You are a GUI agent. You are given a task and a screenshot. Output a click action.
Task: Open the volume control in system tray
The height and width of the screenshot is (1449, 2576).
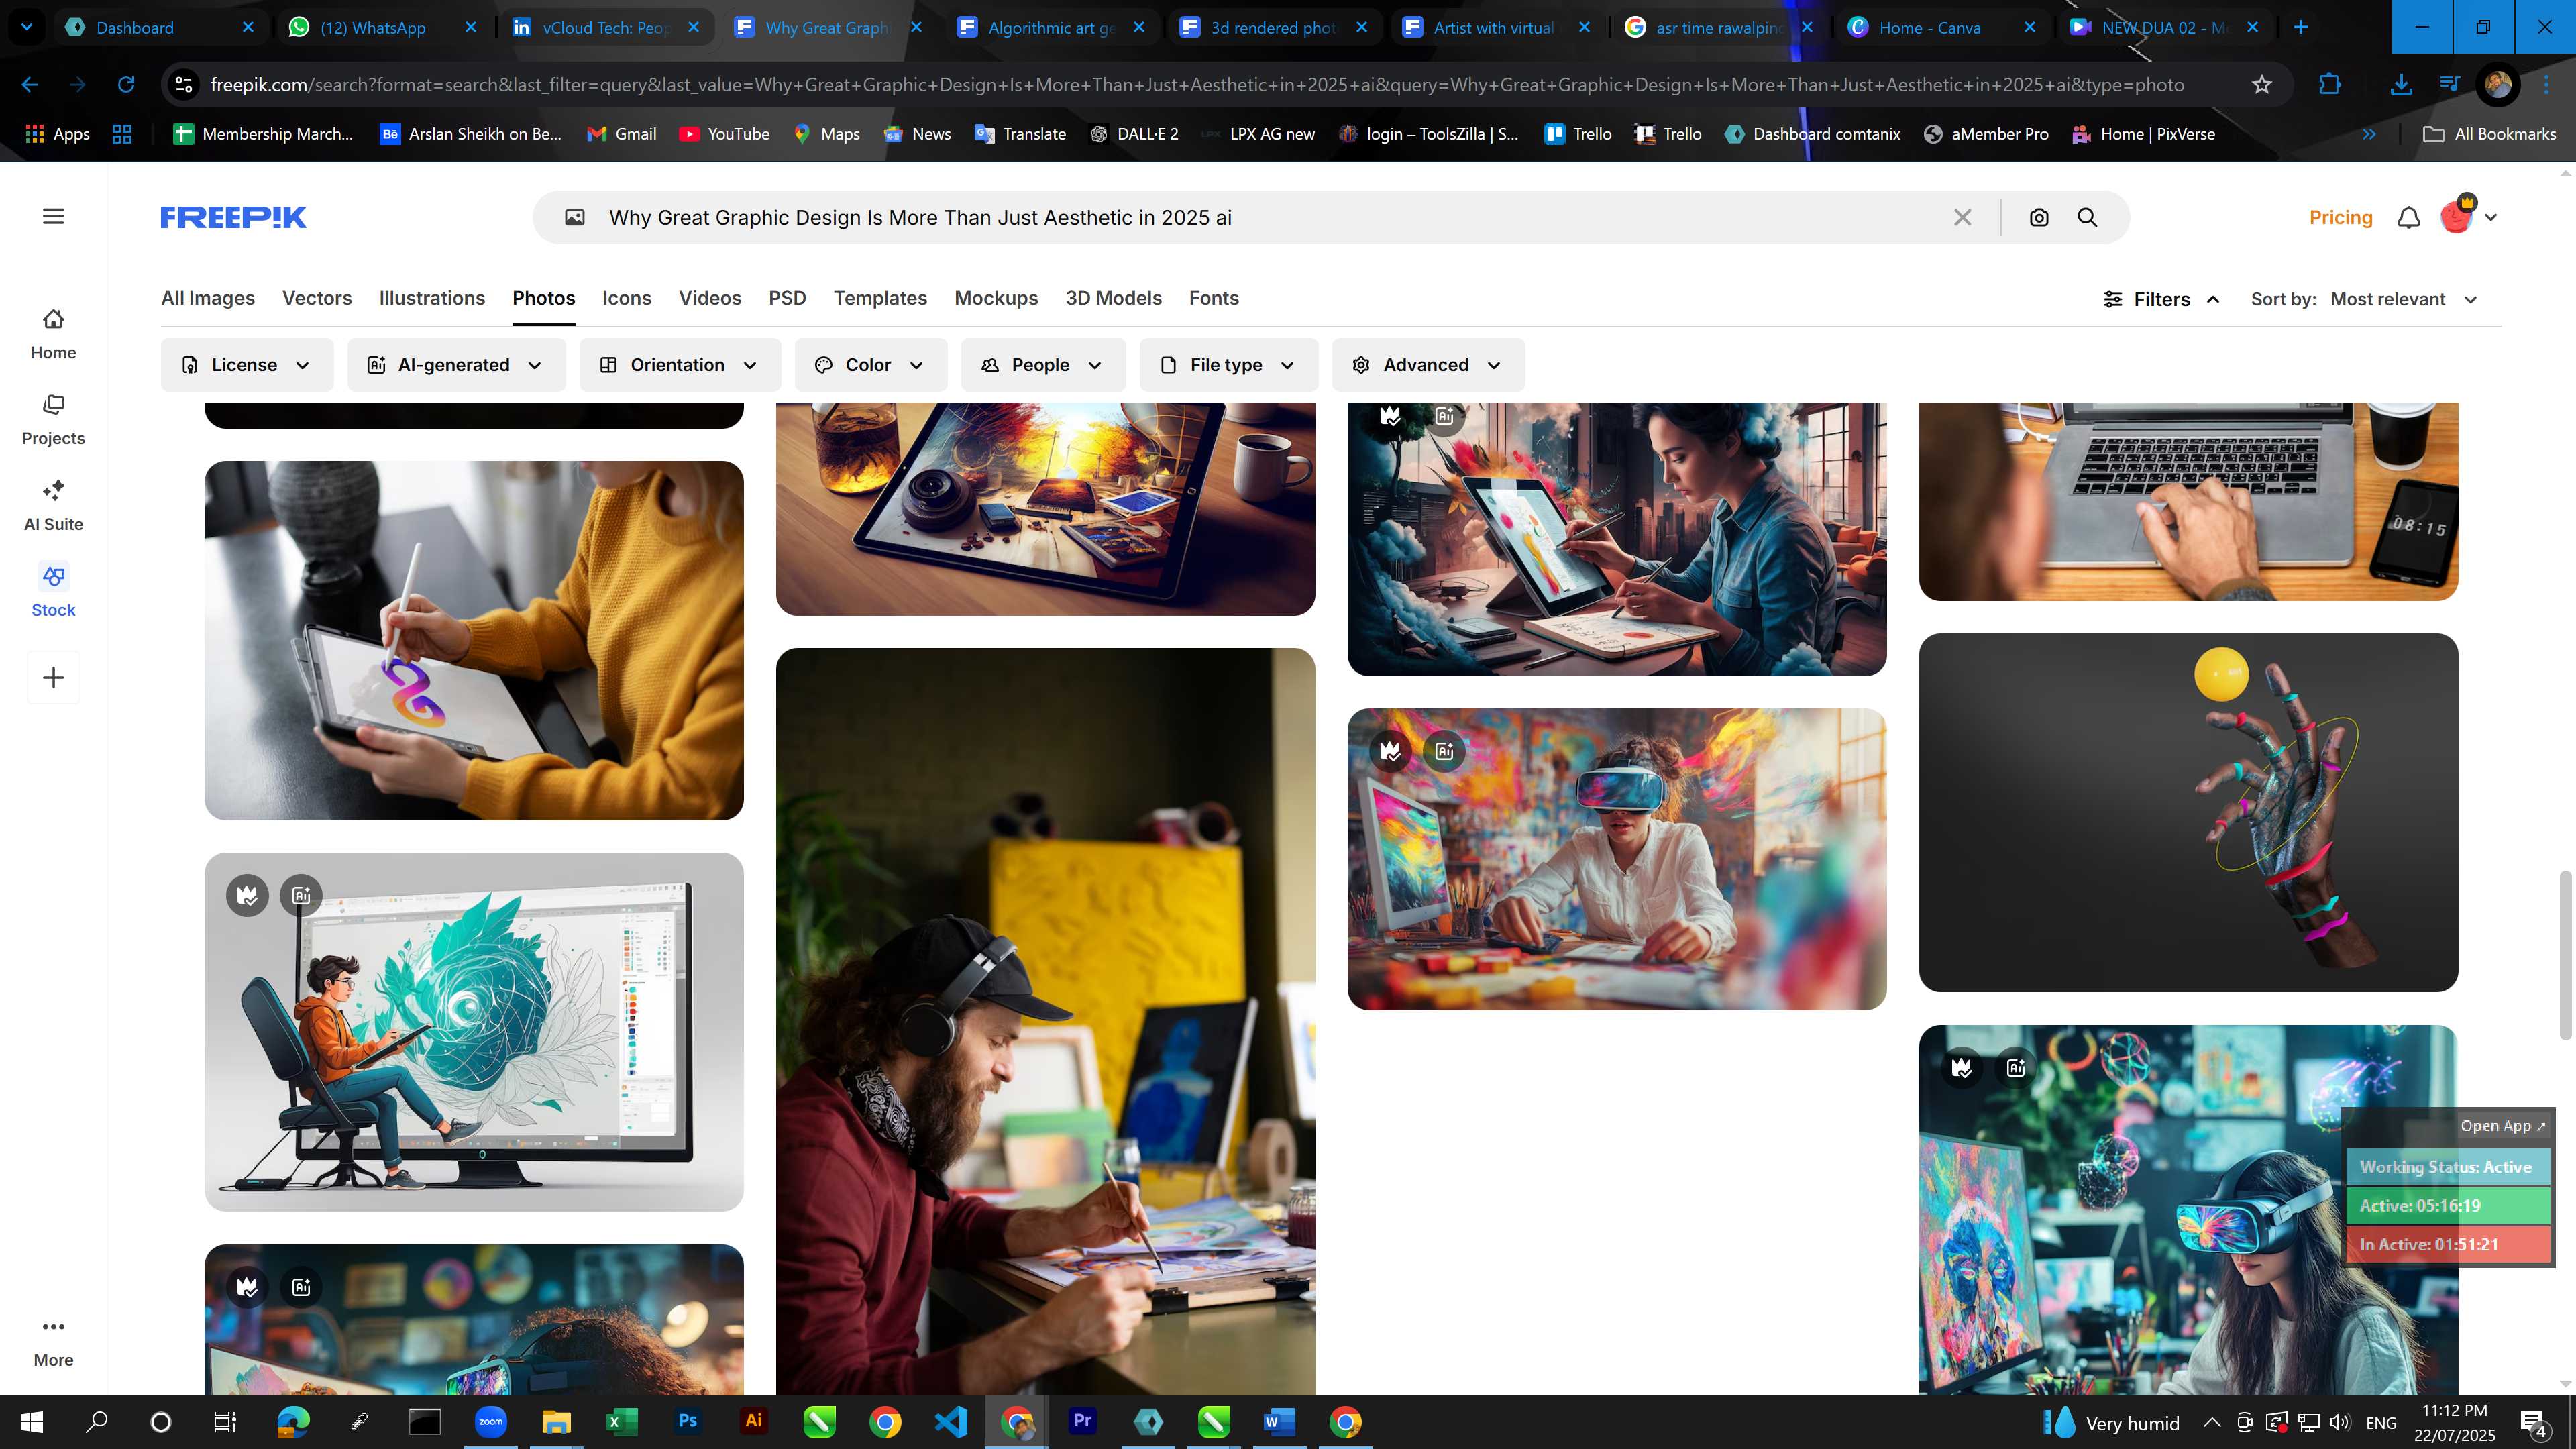click(2339, 1422)
